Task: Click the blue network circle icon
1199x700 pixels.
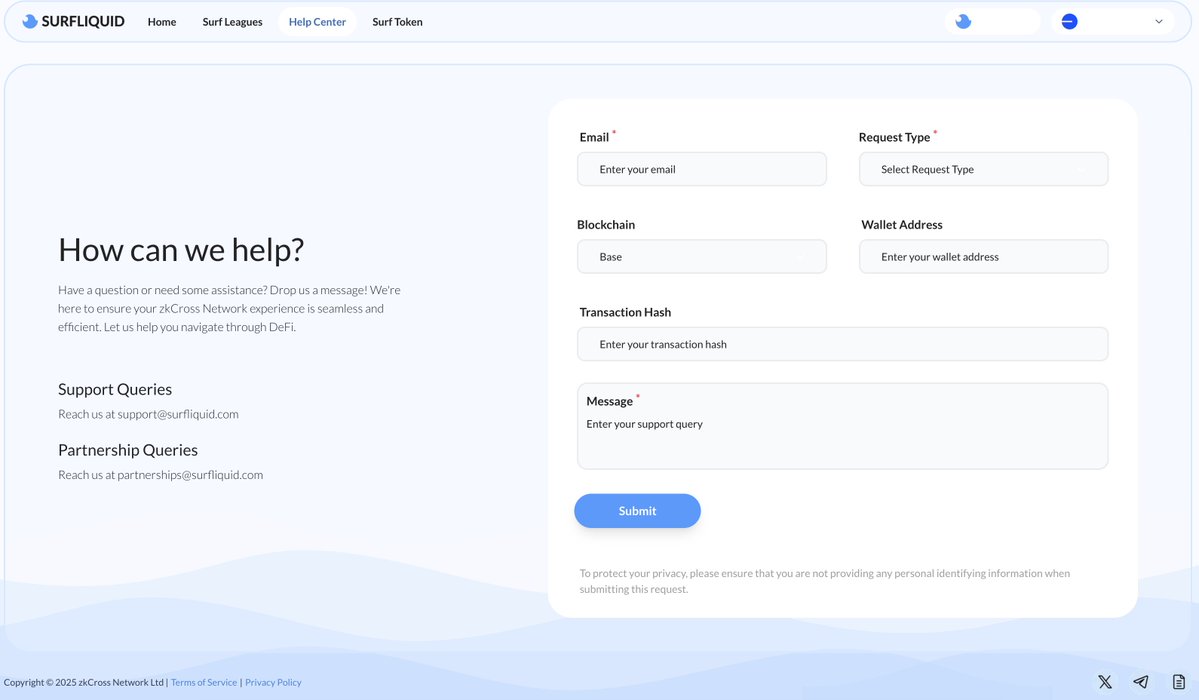Action: (x=1070, y=21)
